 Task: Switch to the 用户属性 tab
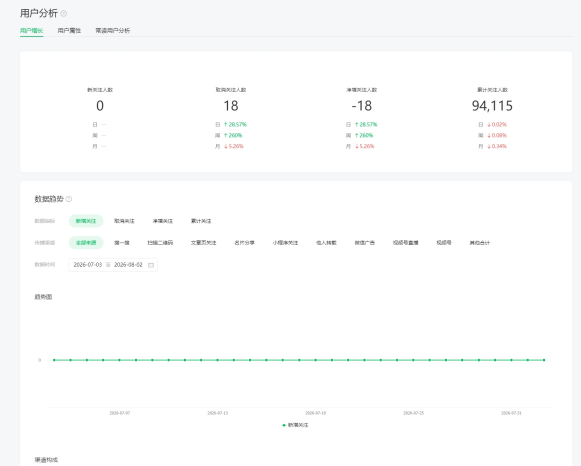click(69, 30)
